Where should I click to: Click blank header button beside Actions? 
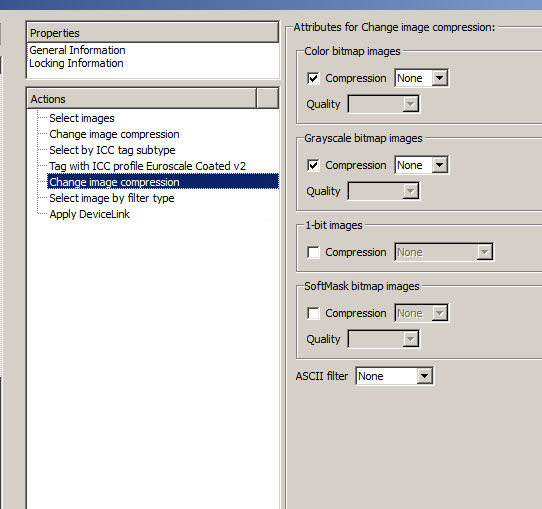click(x=268, y=99)
